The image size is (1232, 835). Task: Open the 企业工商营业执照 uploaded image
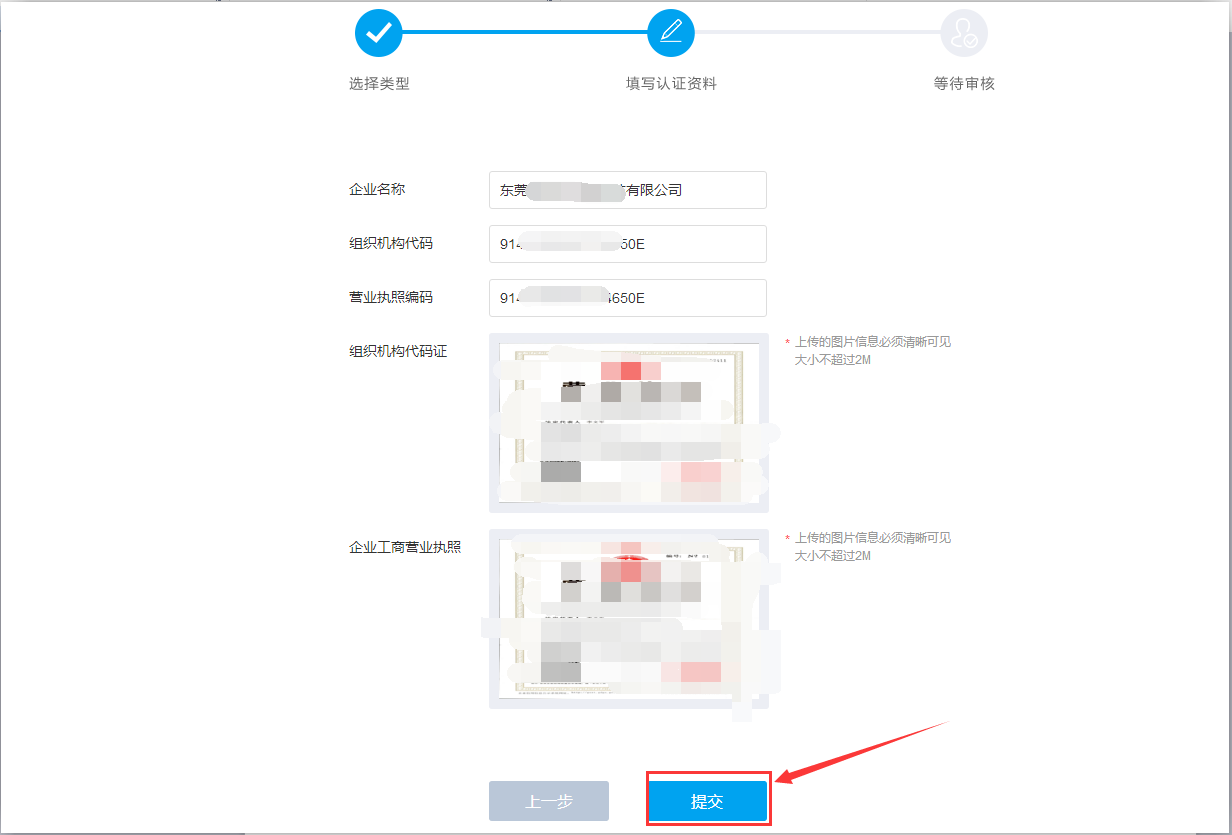628,619
